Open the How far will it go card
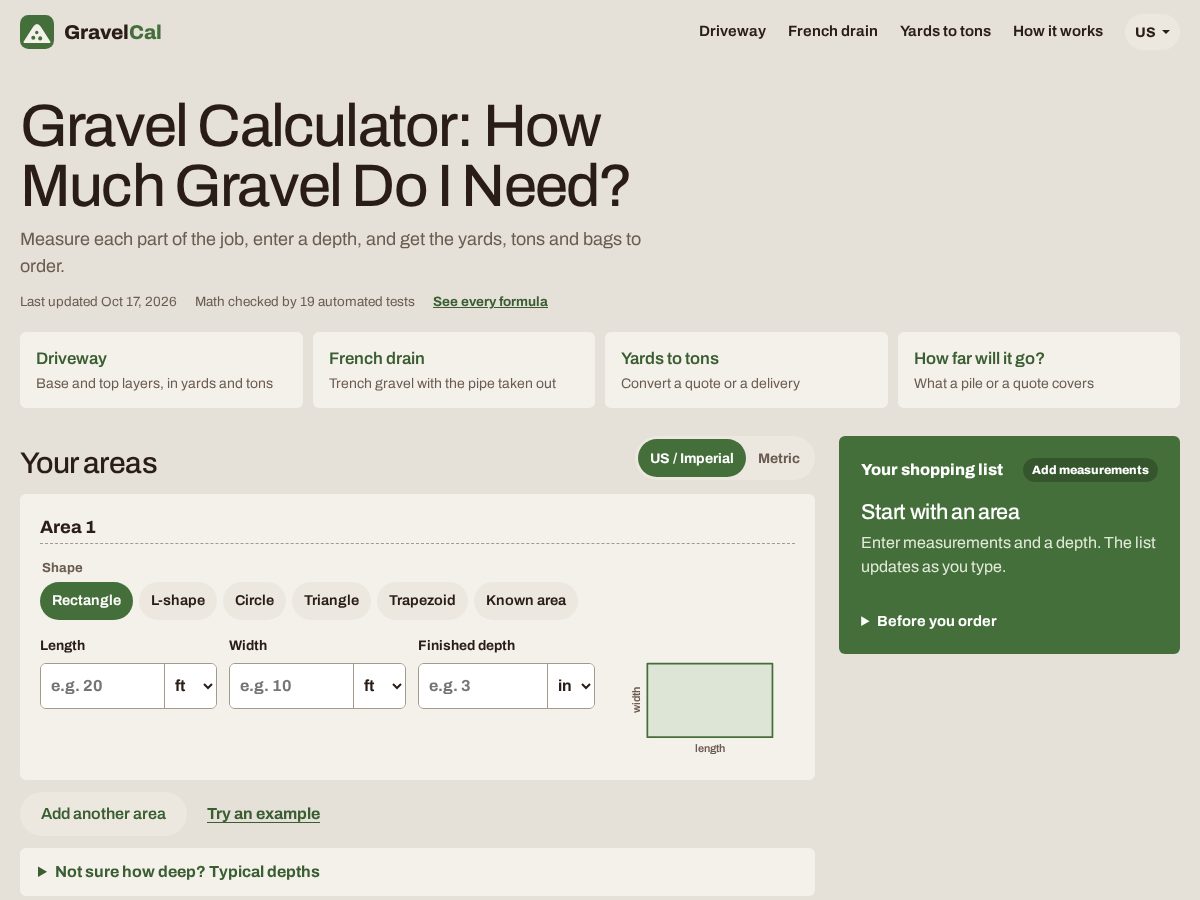 tap(1039, 370)
